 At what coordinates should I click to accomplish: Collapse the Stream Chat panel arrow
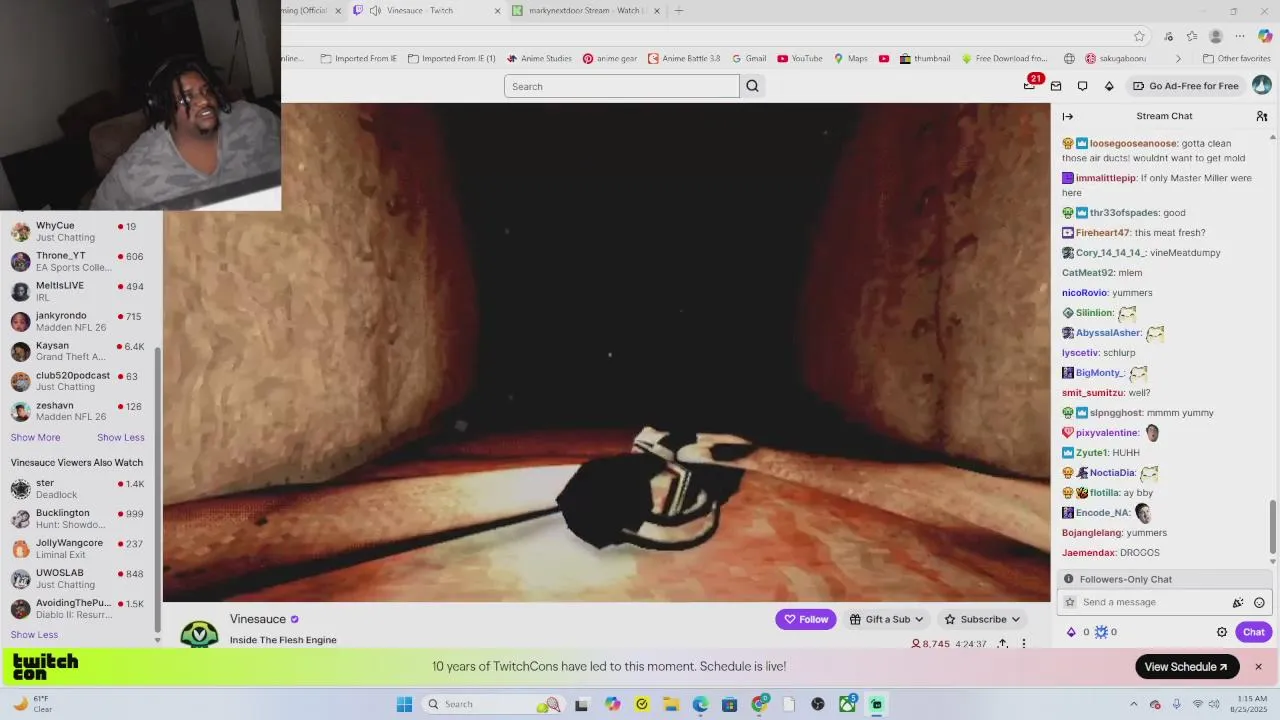[1068, 116]
